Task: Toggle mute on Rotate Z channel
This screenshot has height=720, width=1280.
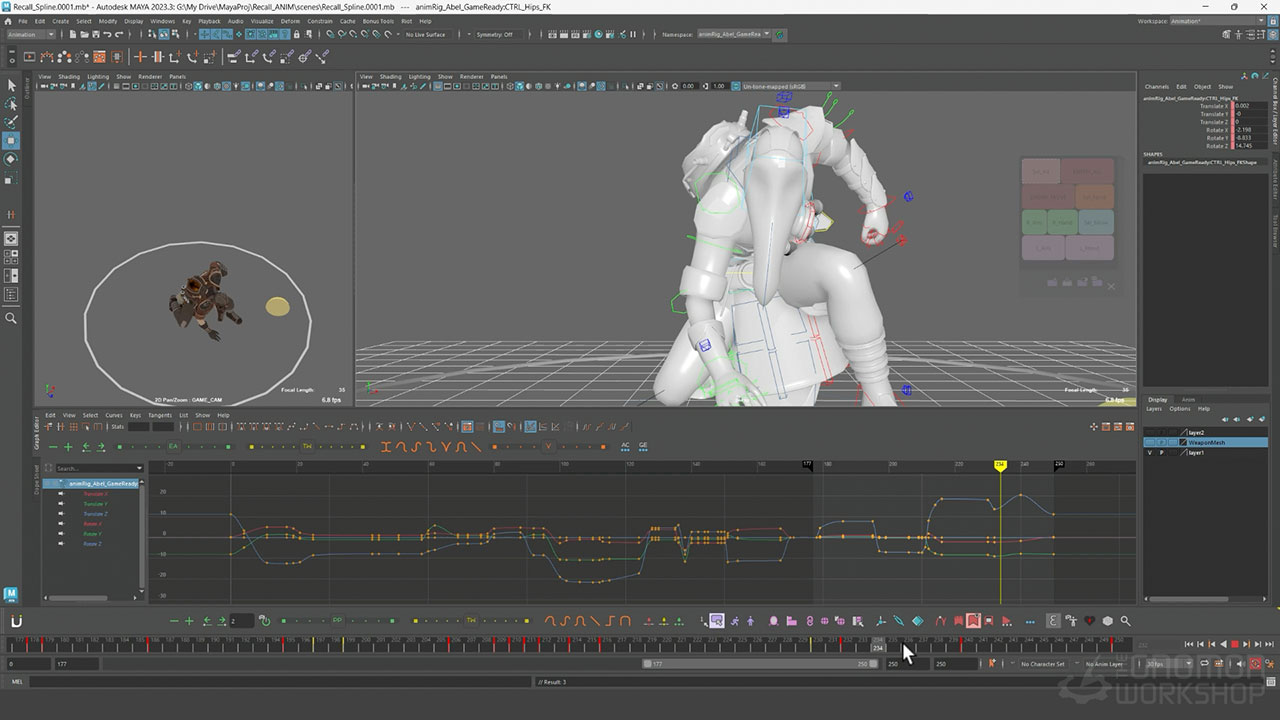Action: tap(61, 544)
